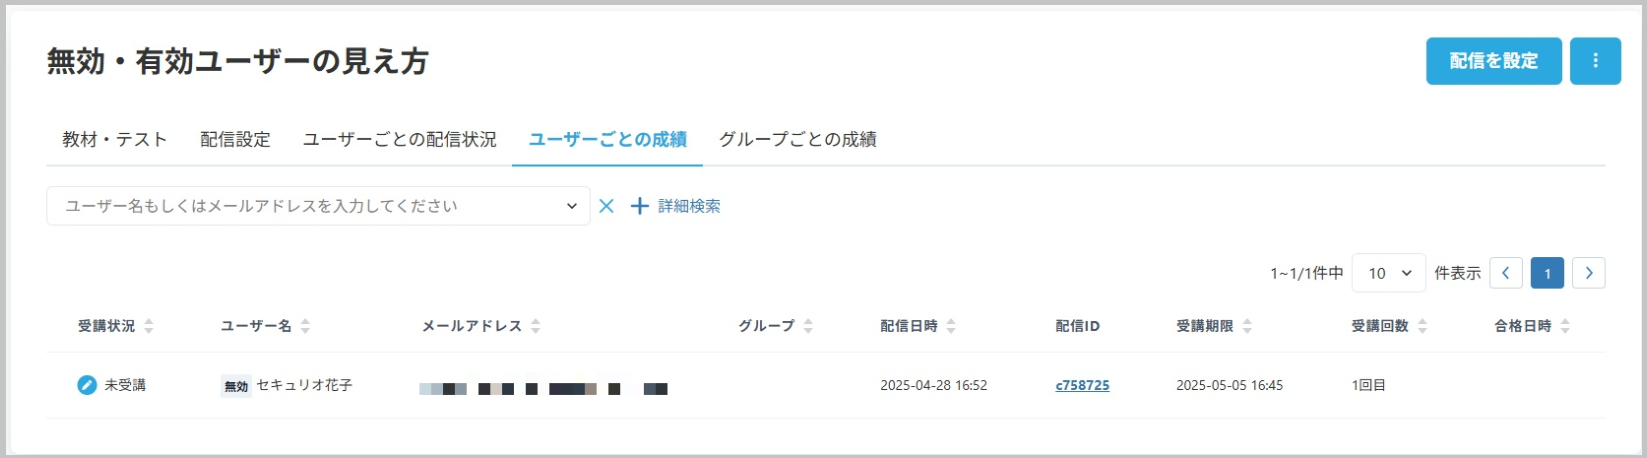1647x458 pixels.
Task: Go to next page chevron
Action: tap(1588, 273)
